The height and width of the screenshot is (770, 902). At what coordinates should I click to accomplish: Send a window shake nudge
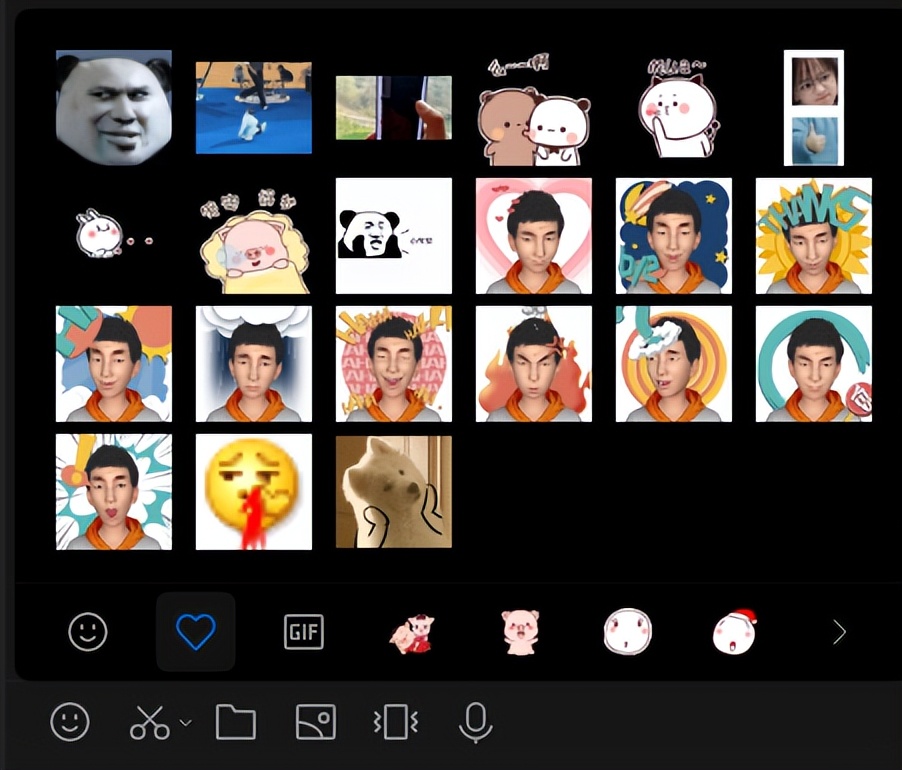coord(395,721)
